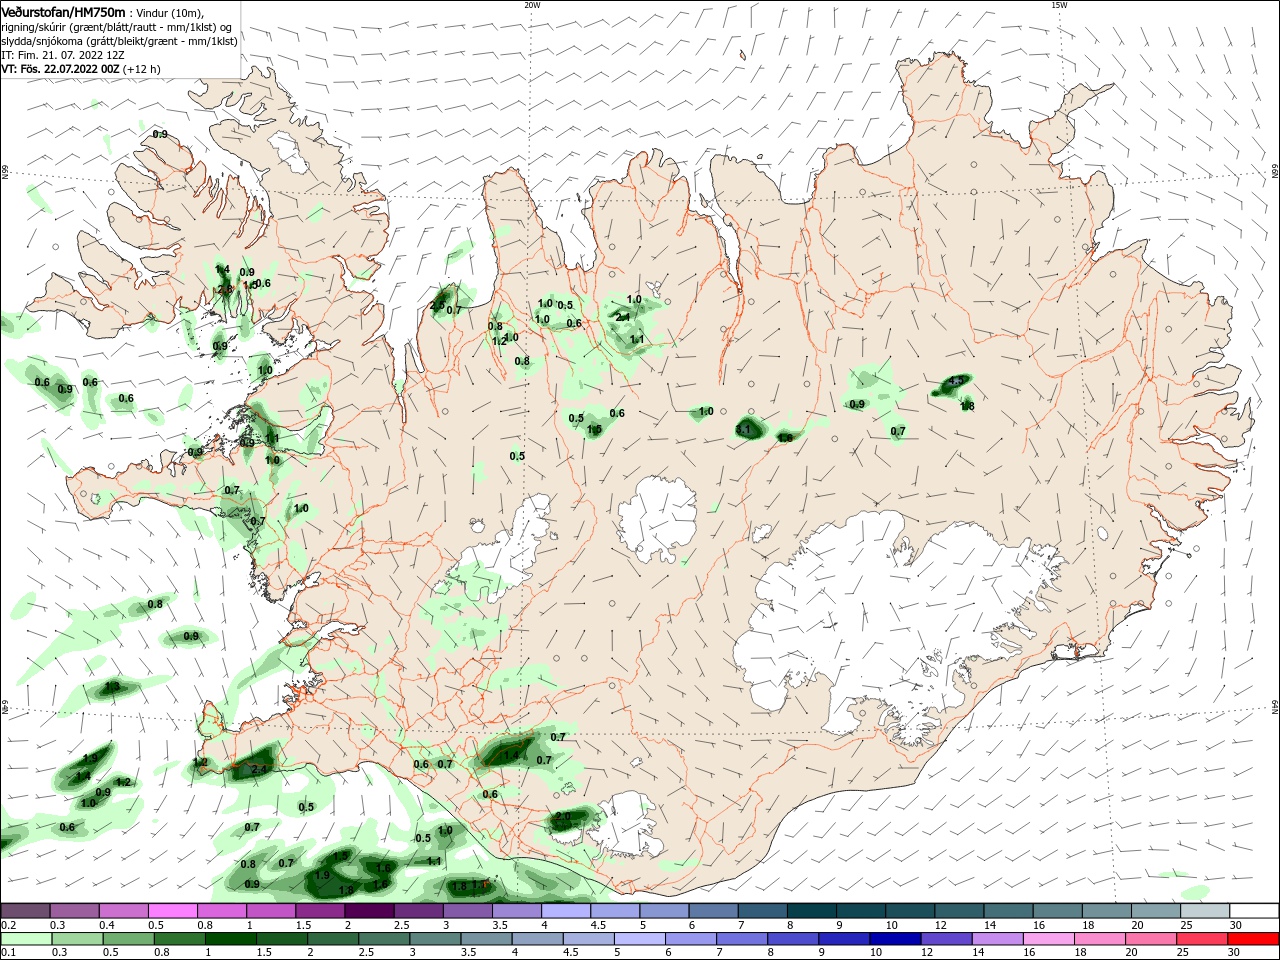Image resolution: width=1280 pixels, height=960 pixels.
Task: Click the 2.1 precipitation value in the north
Action: click(622, 317)
